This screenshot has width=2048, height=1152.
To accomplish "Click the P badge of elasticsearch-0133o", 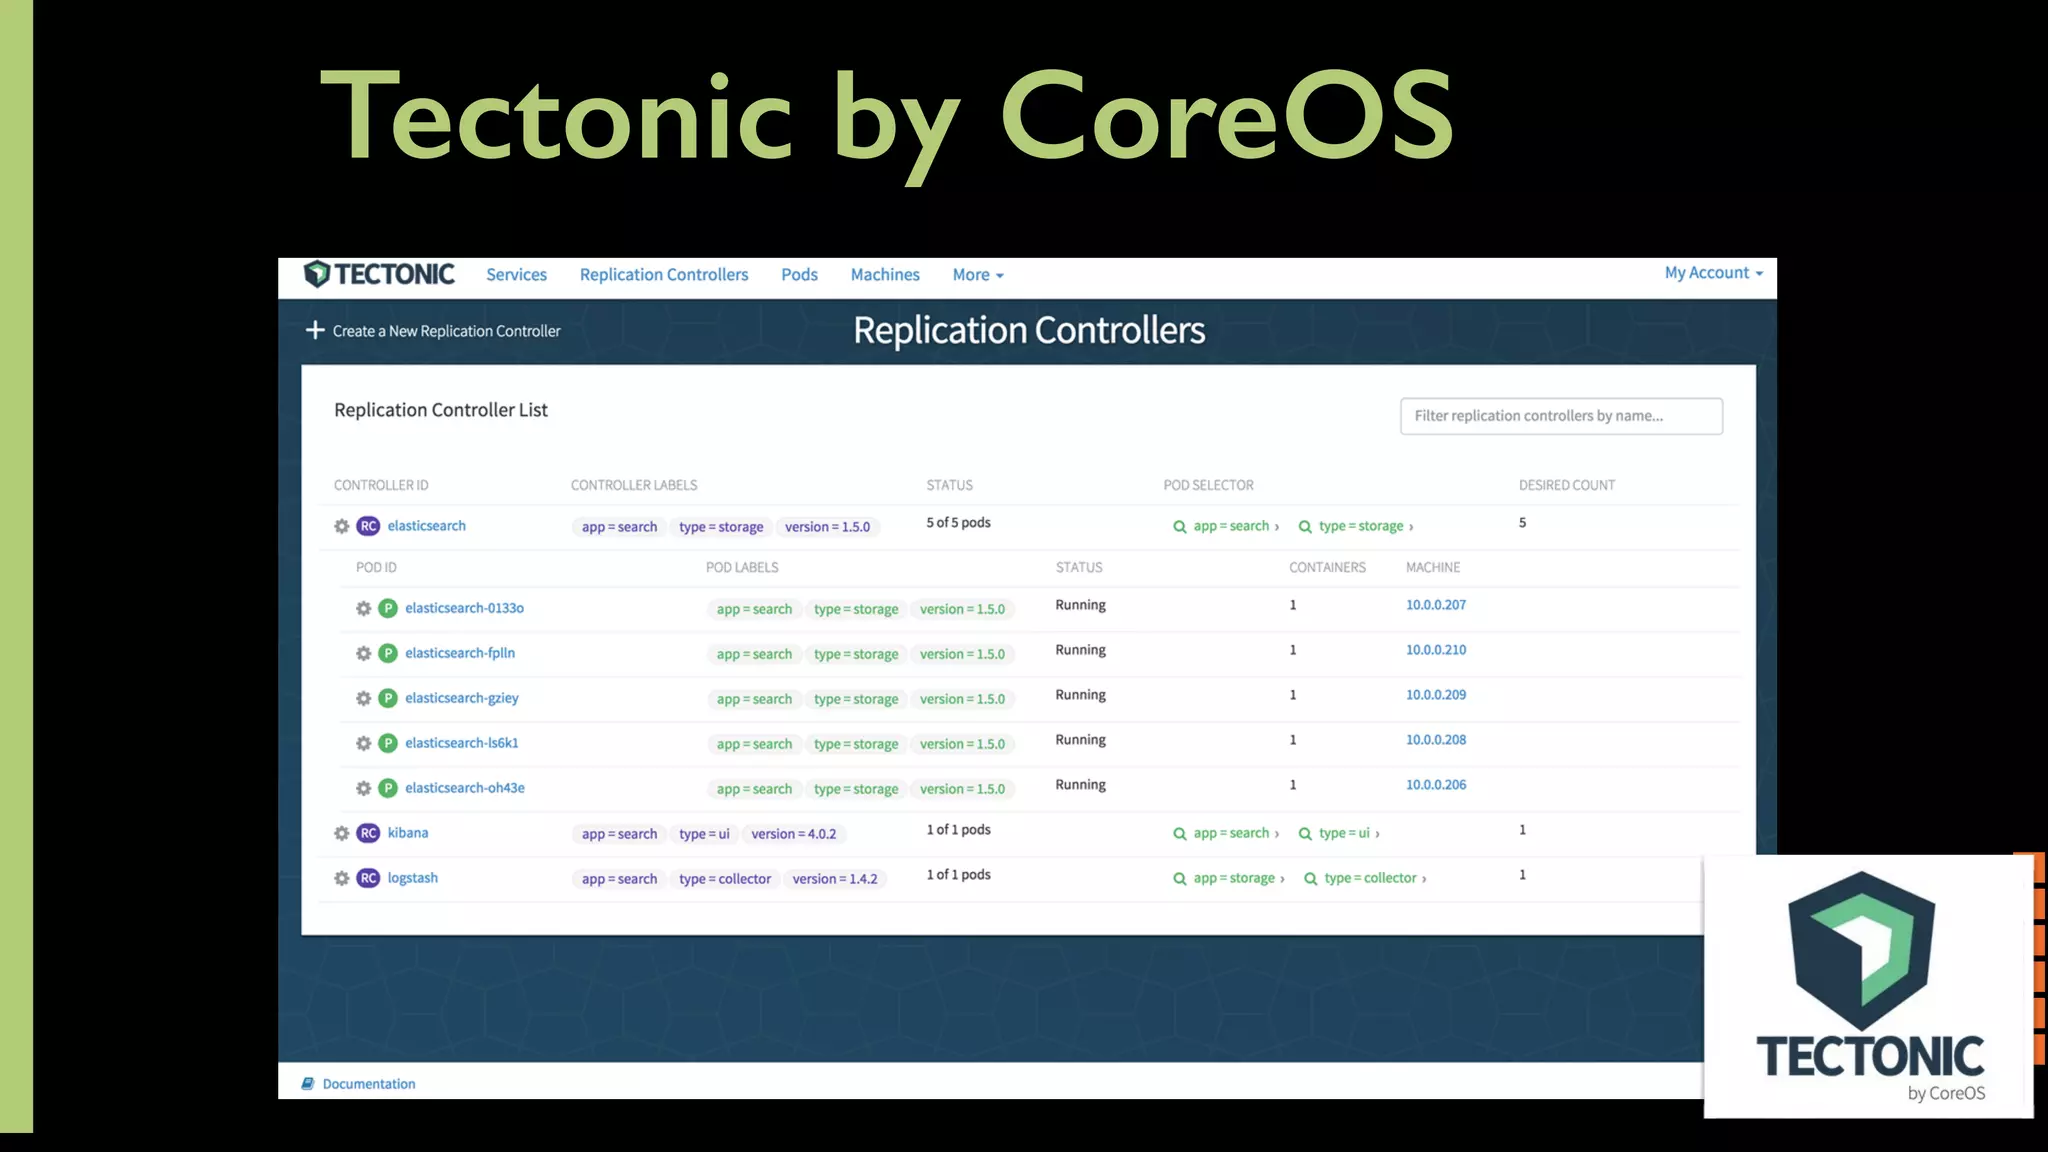I will tap(388, 608).
